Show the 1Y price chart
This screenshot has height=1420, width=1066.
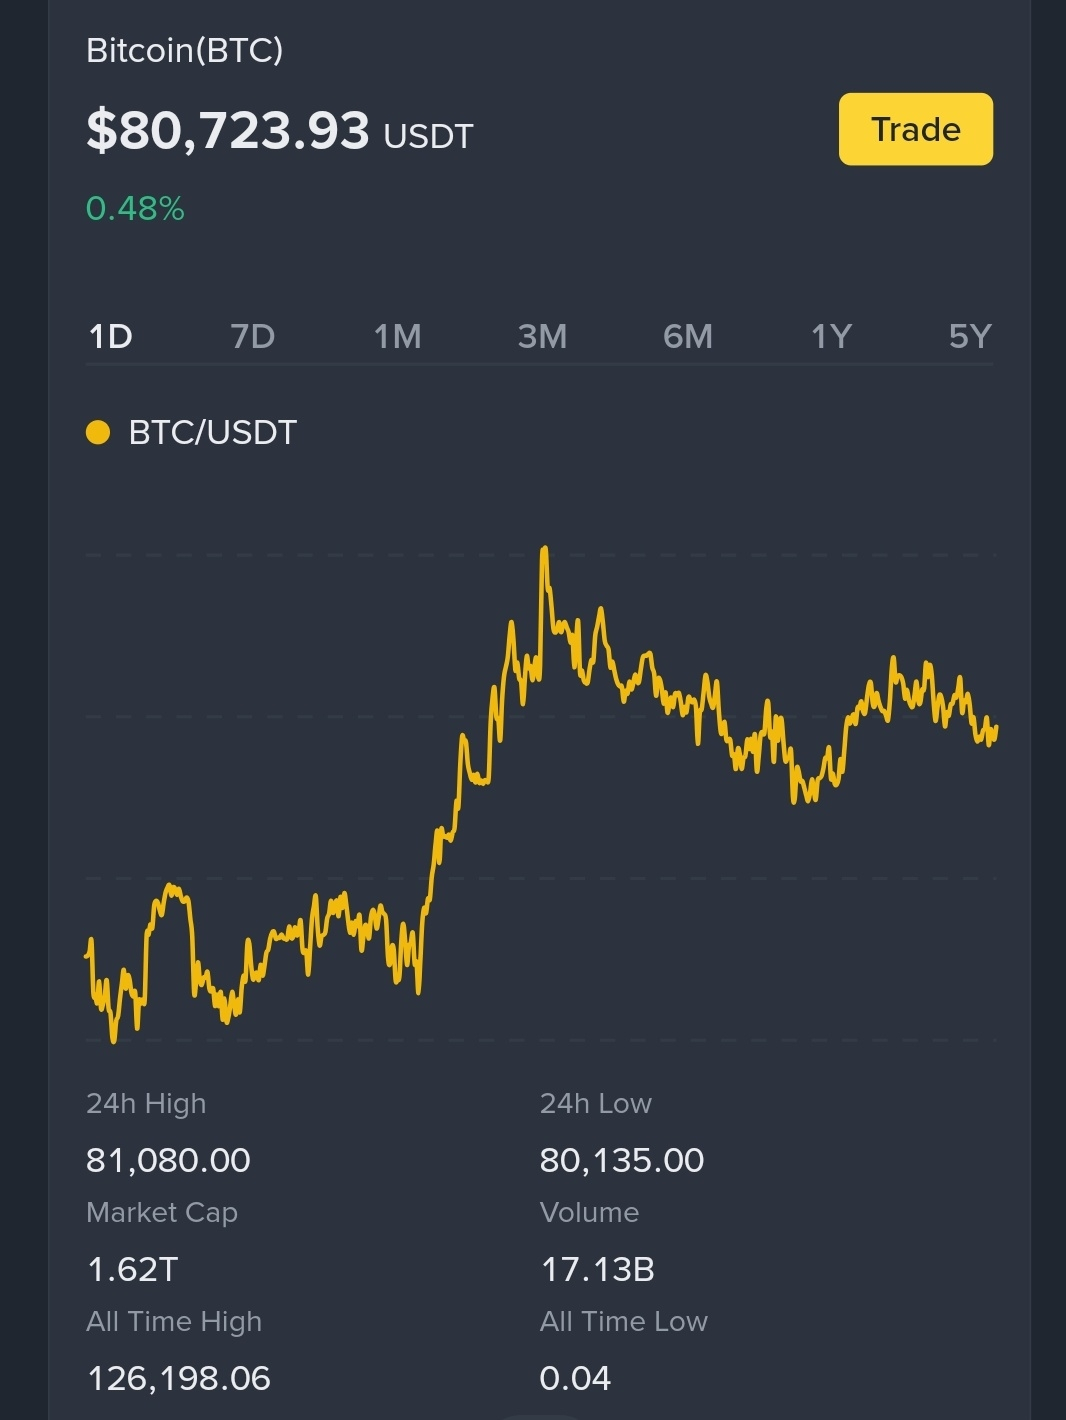831,337
